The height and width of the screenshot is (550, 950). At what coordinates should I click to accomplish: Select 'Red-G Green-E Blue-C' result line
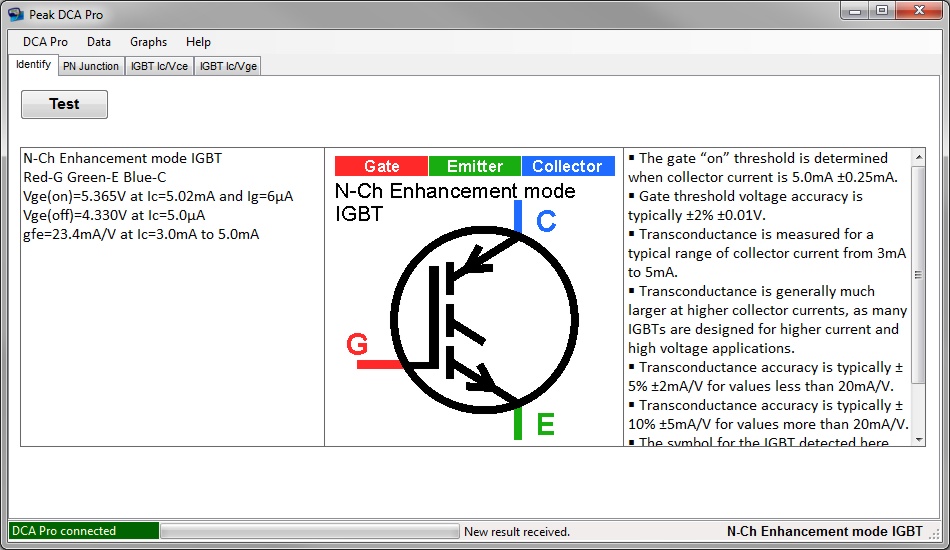click(x=95, y=177)
